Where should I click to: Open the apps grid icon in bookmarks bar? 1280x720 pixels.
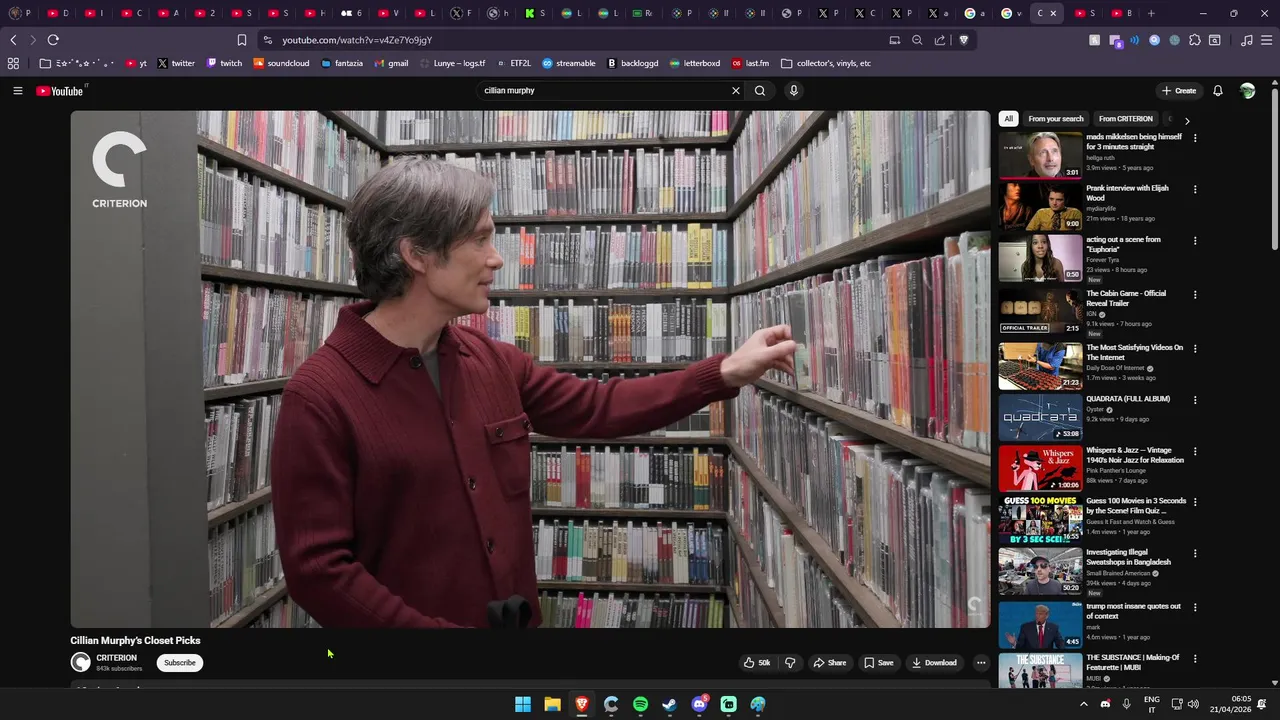13,63
